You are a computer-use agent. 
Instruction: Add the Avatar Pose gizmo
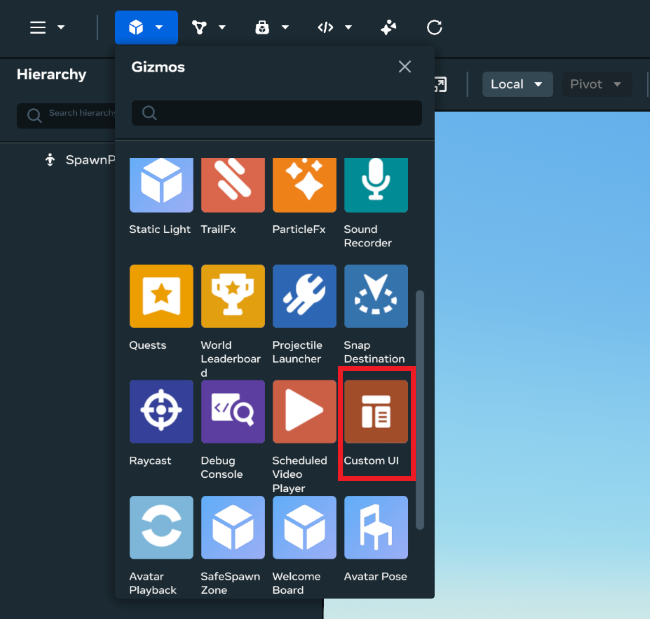376,528
